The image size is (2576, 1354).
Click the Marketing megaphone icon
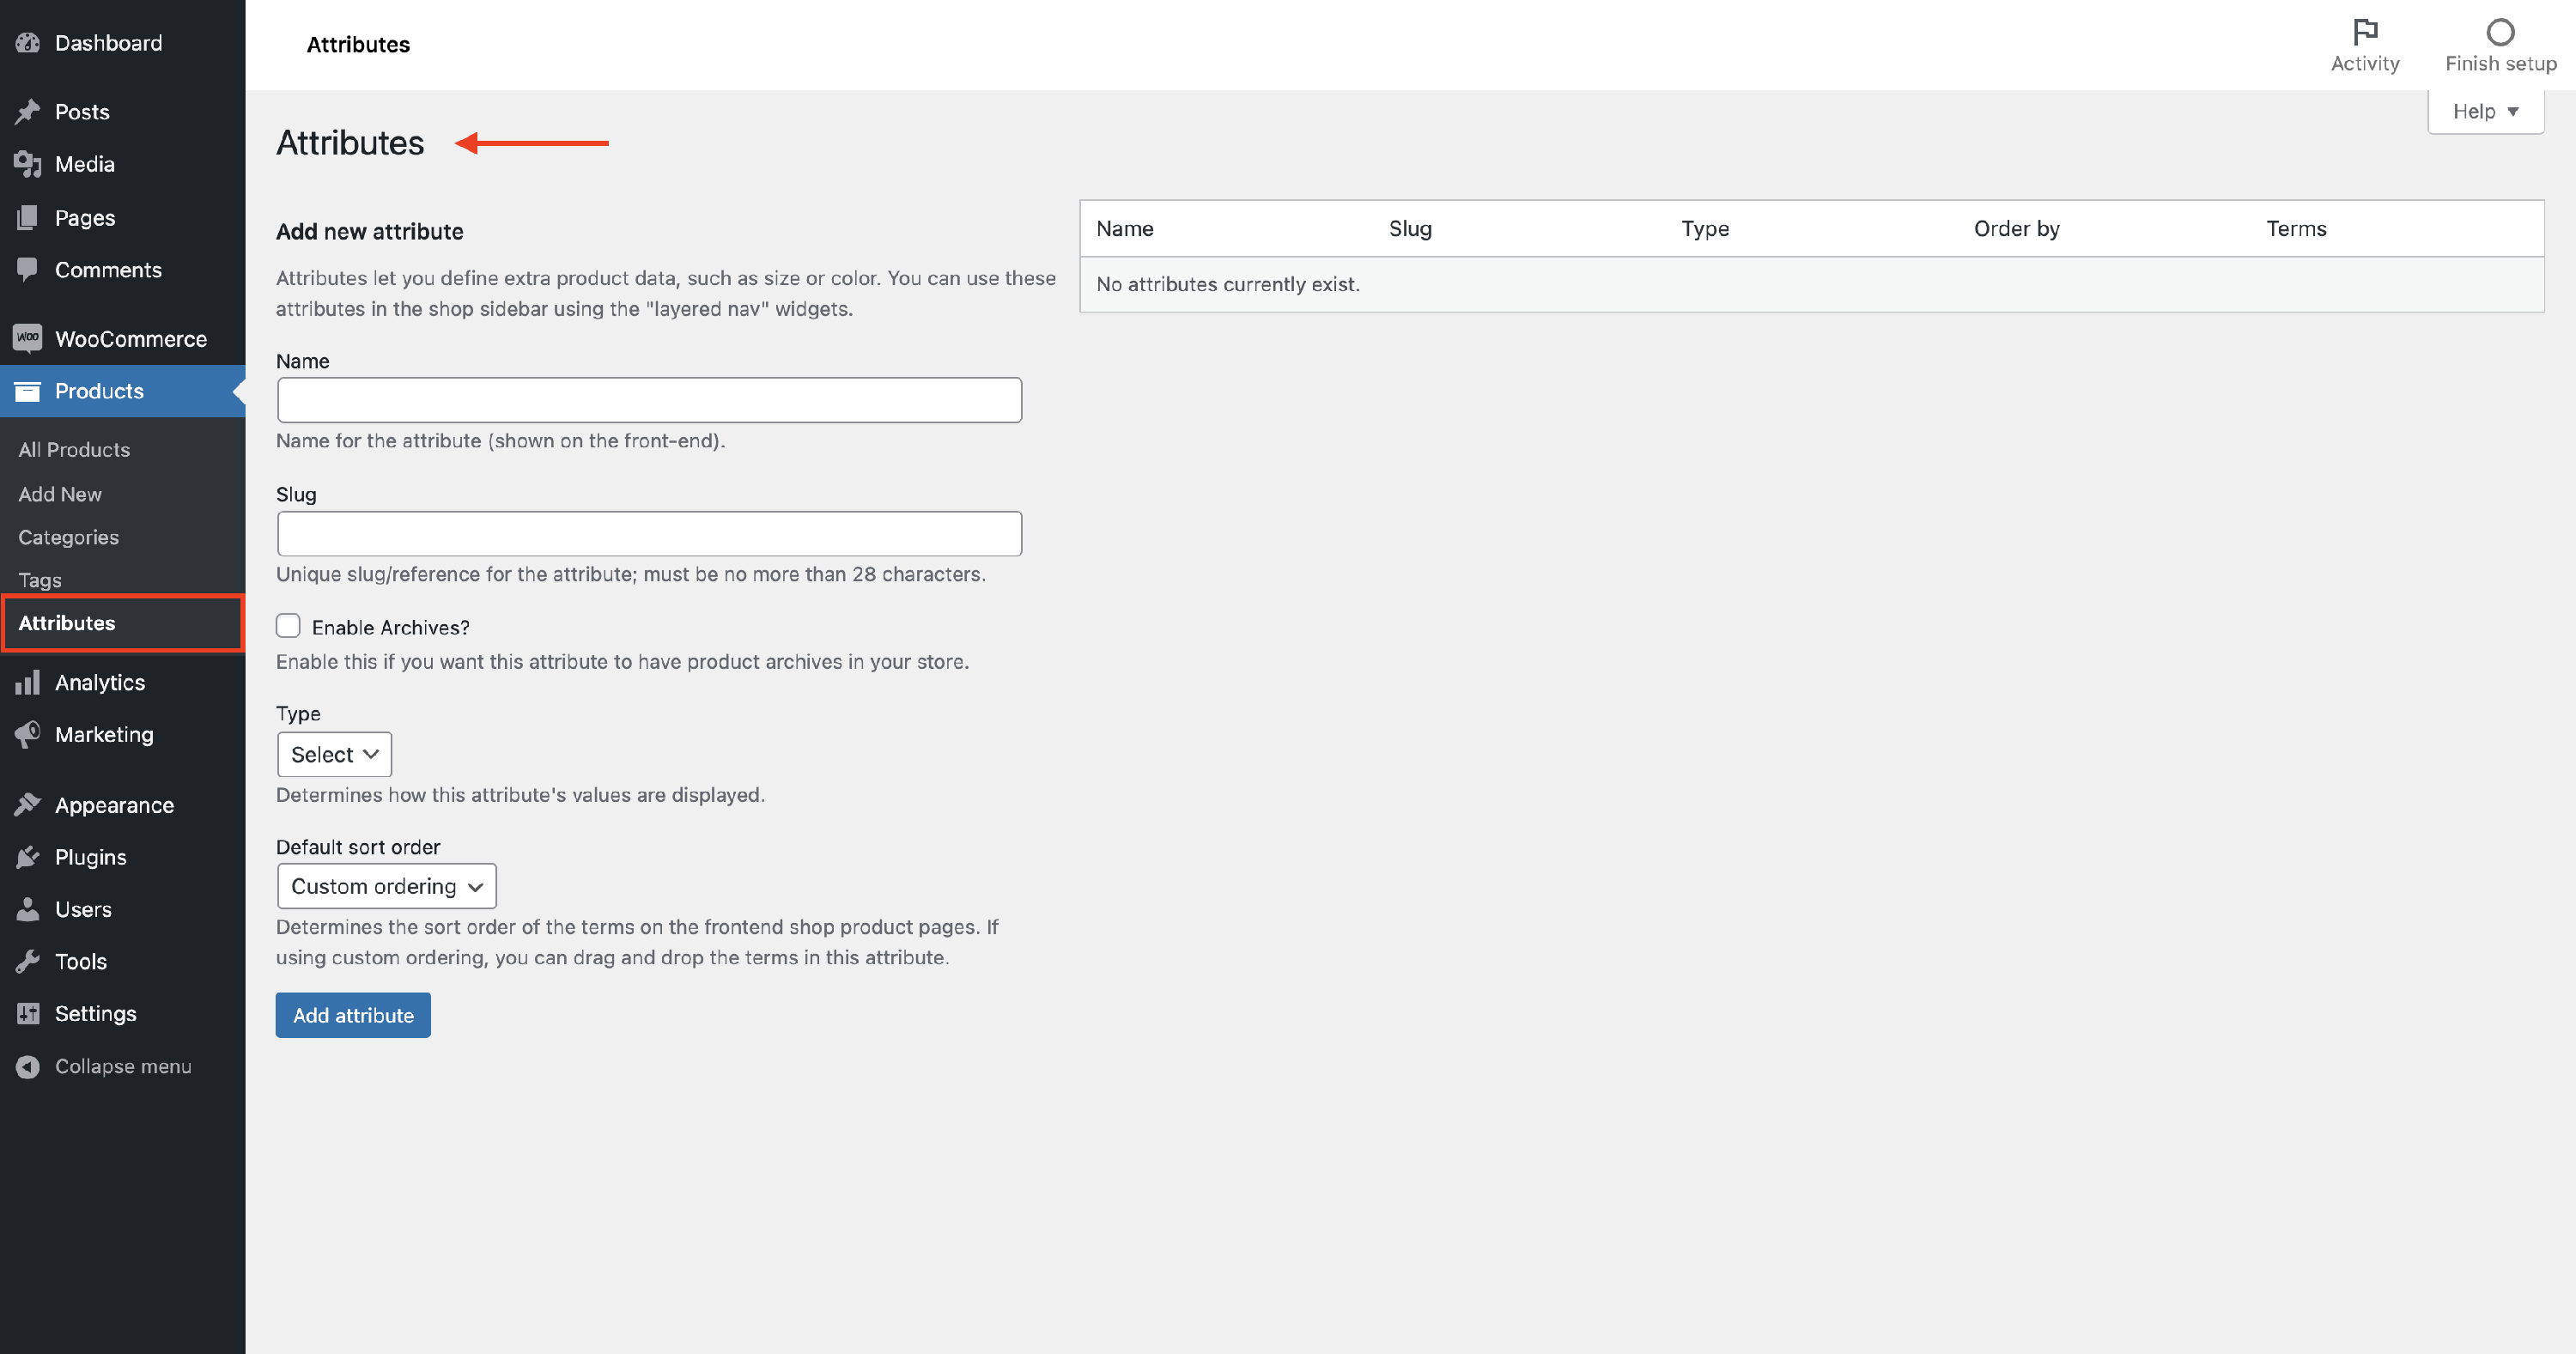click(x=28, y=734)
